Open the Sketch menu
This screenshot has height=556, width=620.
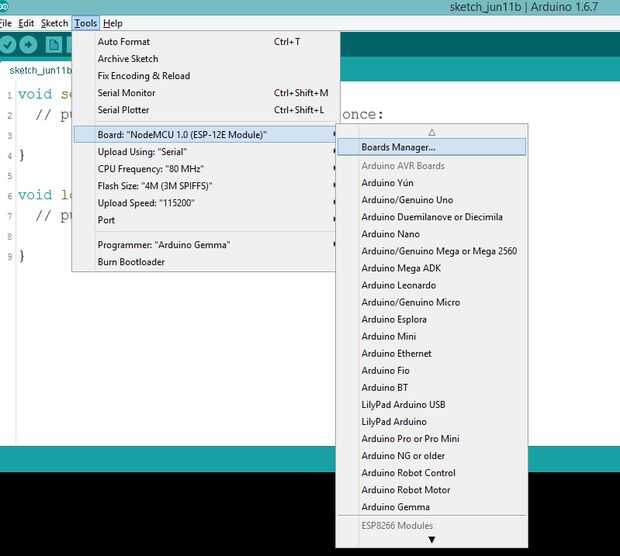coord(55,23)
